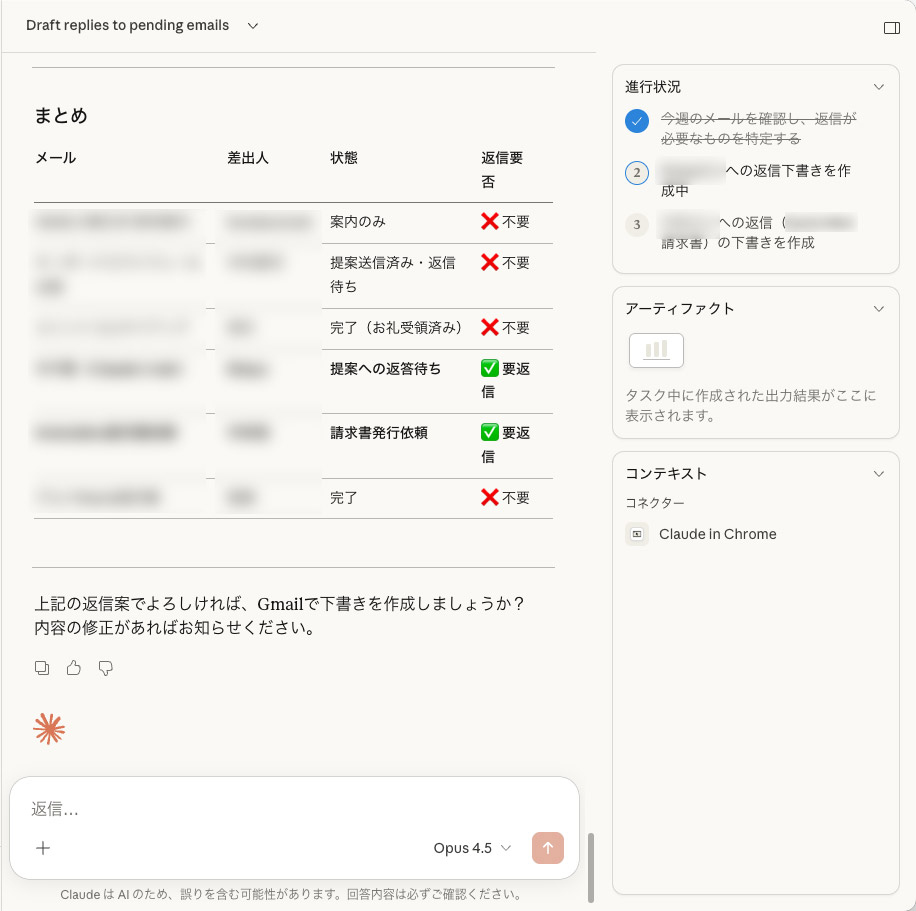Collapse the コンテキスト panel
This screenshot has height=911, width=916.
coord(878,473)
